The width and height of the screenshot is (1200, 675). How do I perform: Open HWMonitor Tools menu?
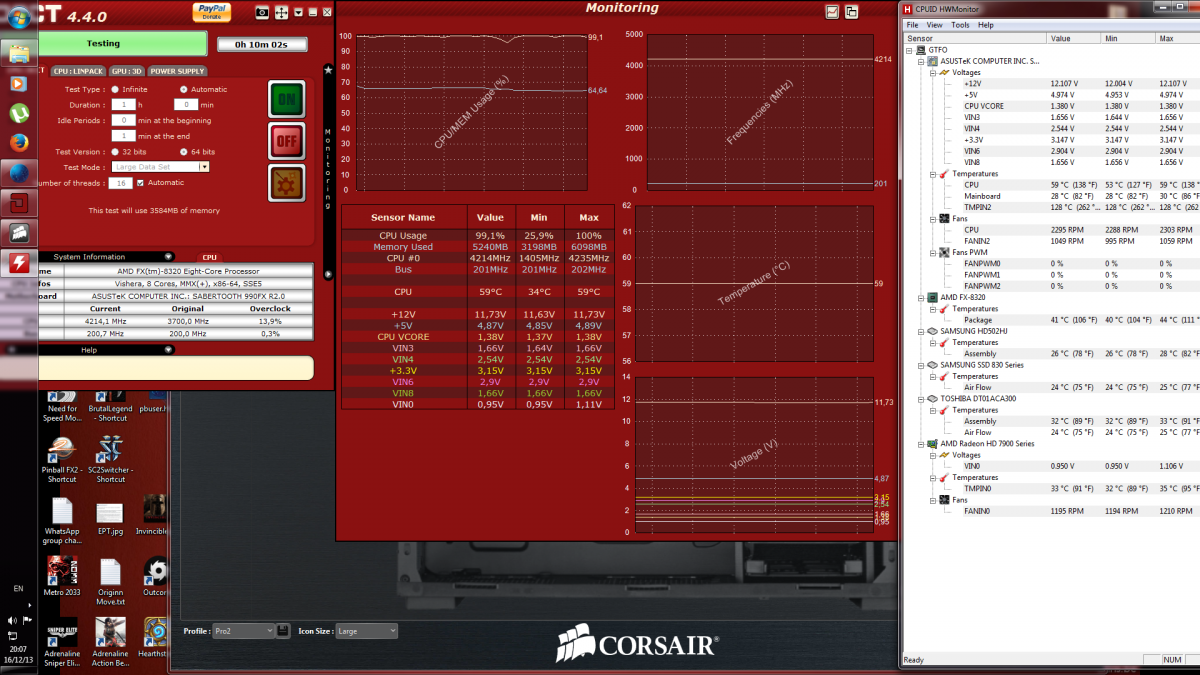(960, 25)
